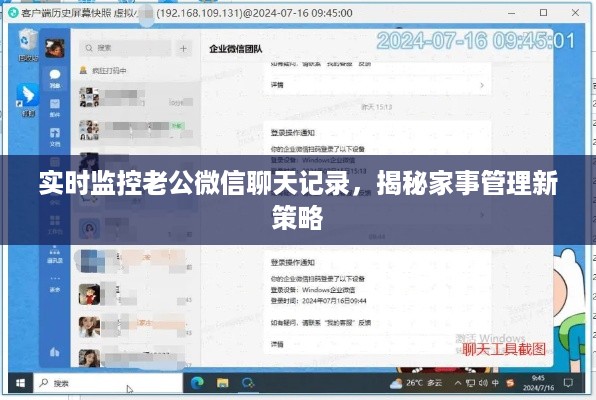596x400 pixels.
Task: Click the WeCom taskbar icon
Action: coord(248,383)
